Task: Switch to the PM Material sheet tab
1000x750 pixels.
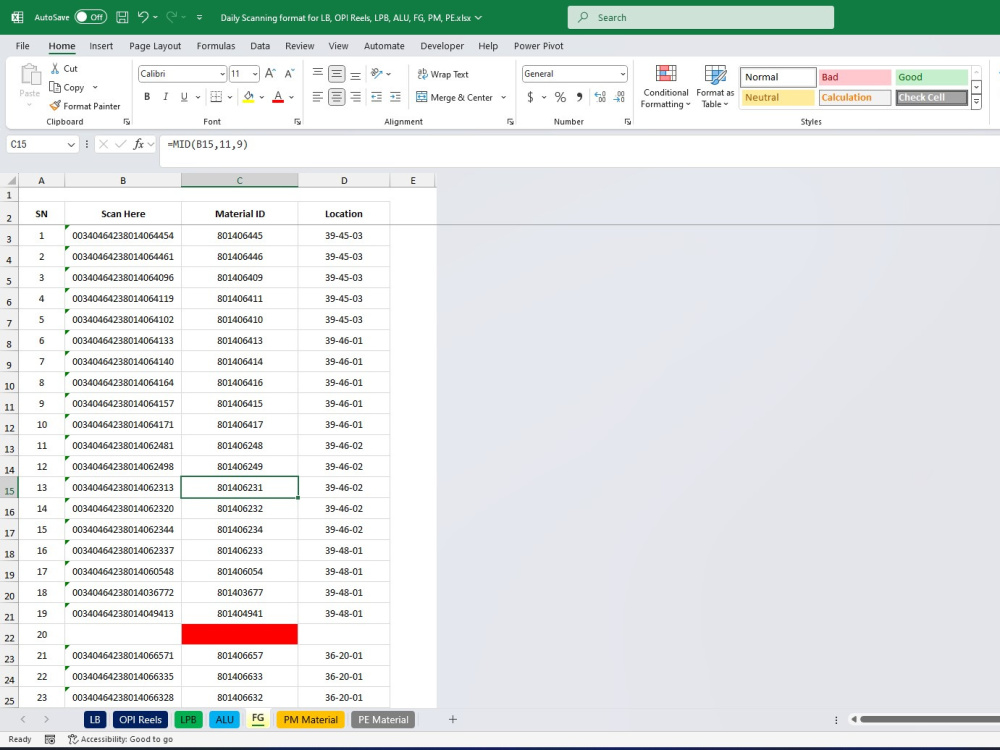Action: point(311,719)
